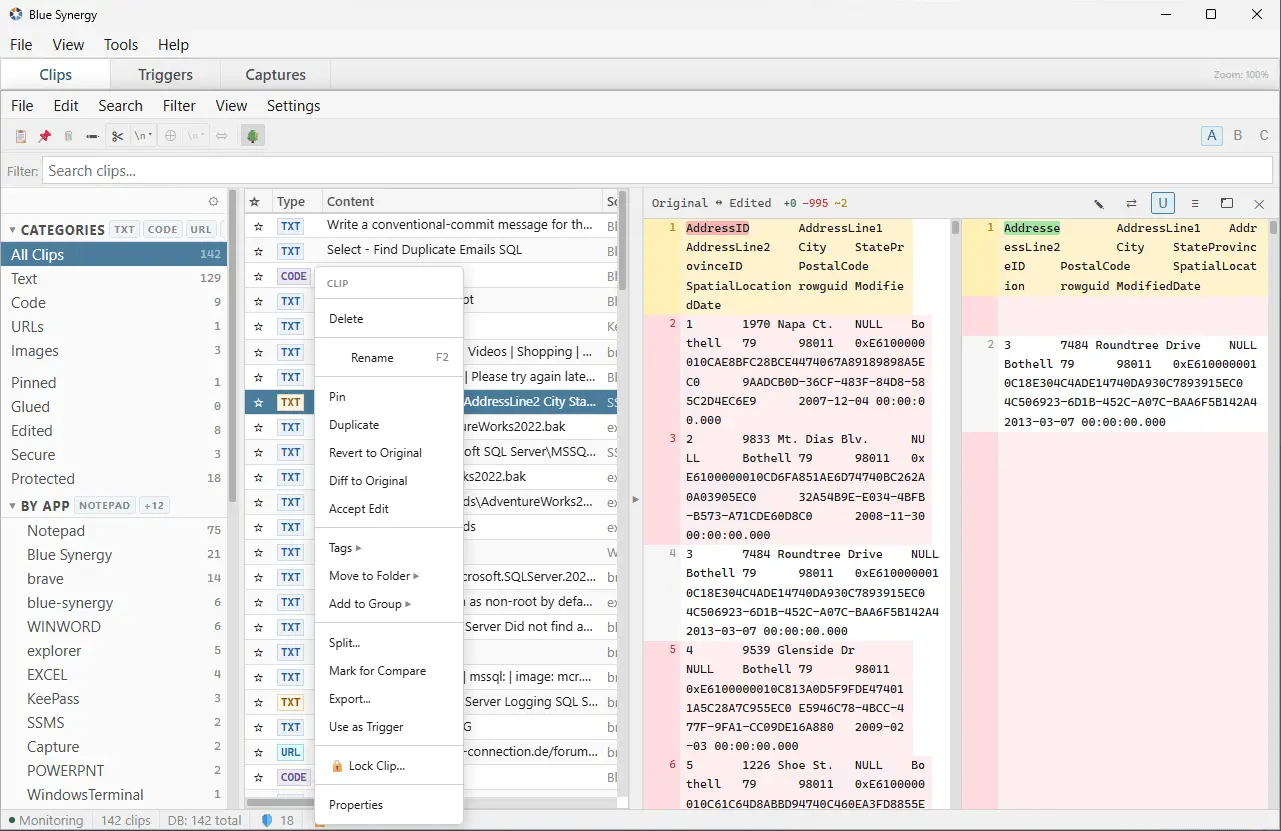
Task: Click the gear icon above the categories
Action: 213,201
